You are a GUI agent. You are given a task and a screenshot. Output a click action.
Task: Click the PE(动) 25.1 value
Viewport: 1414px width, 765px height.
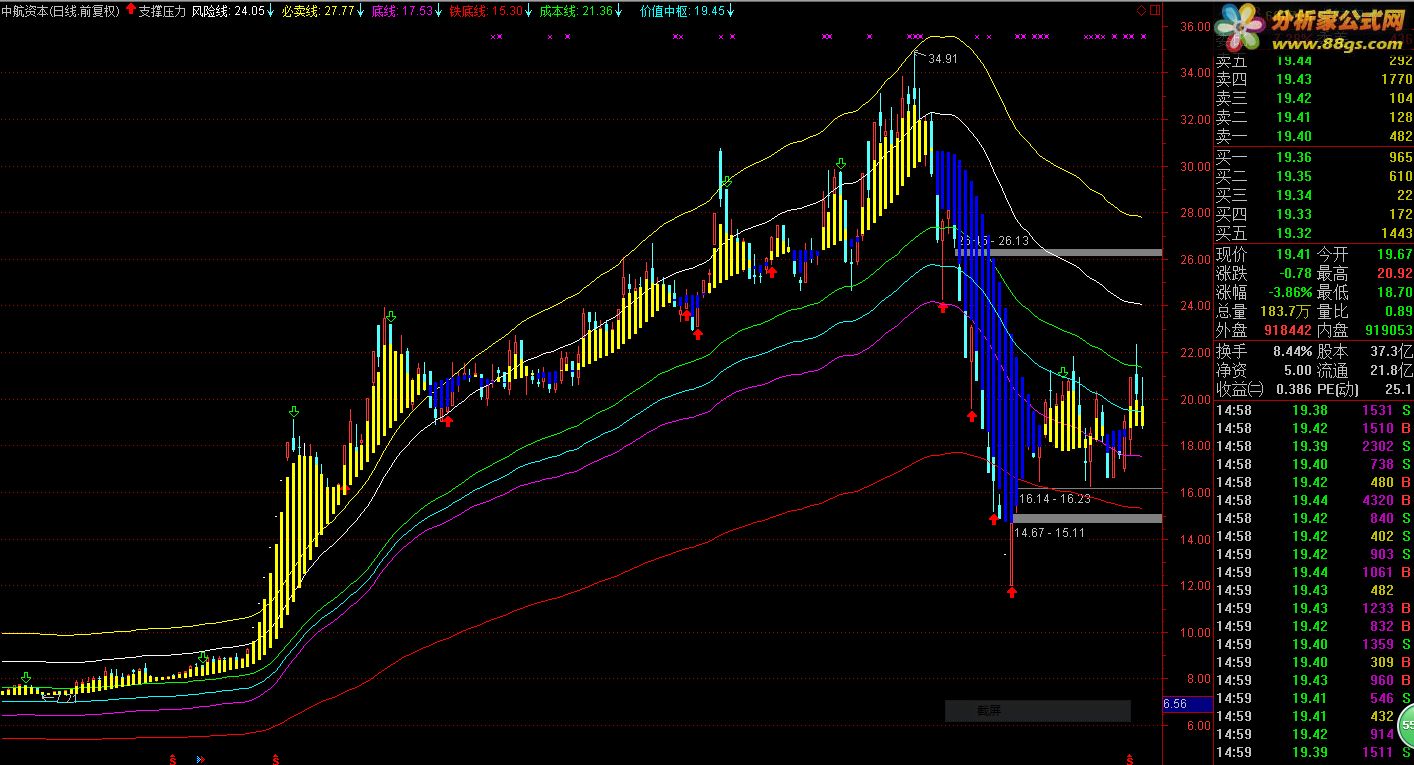pyautogui.click(x=1399, y=389)
